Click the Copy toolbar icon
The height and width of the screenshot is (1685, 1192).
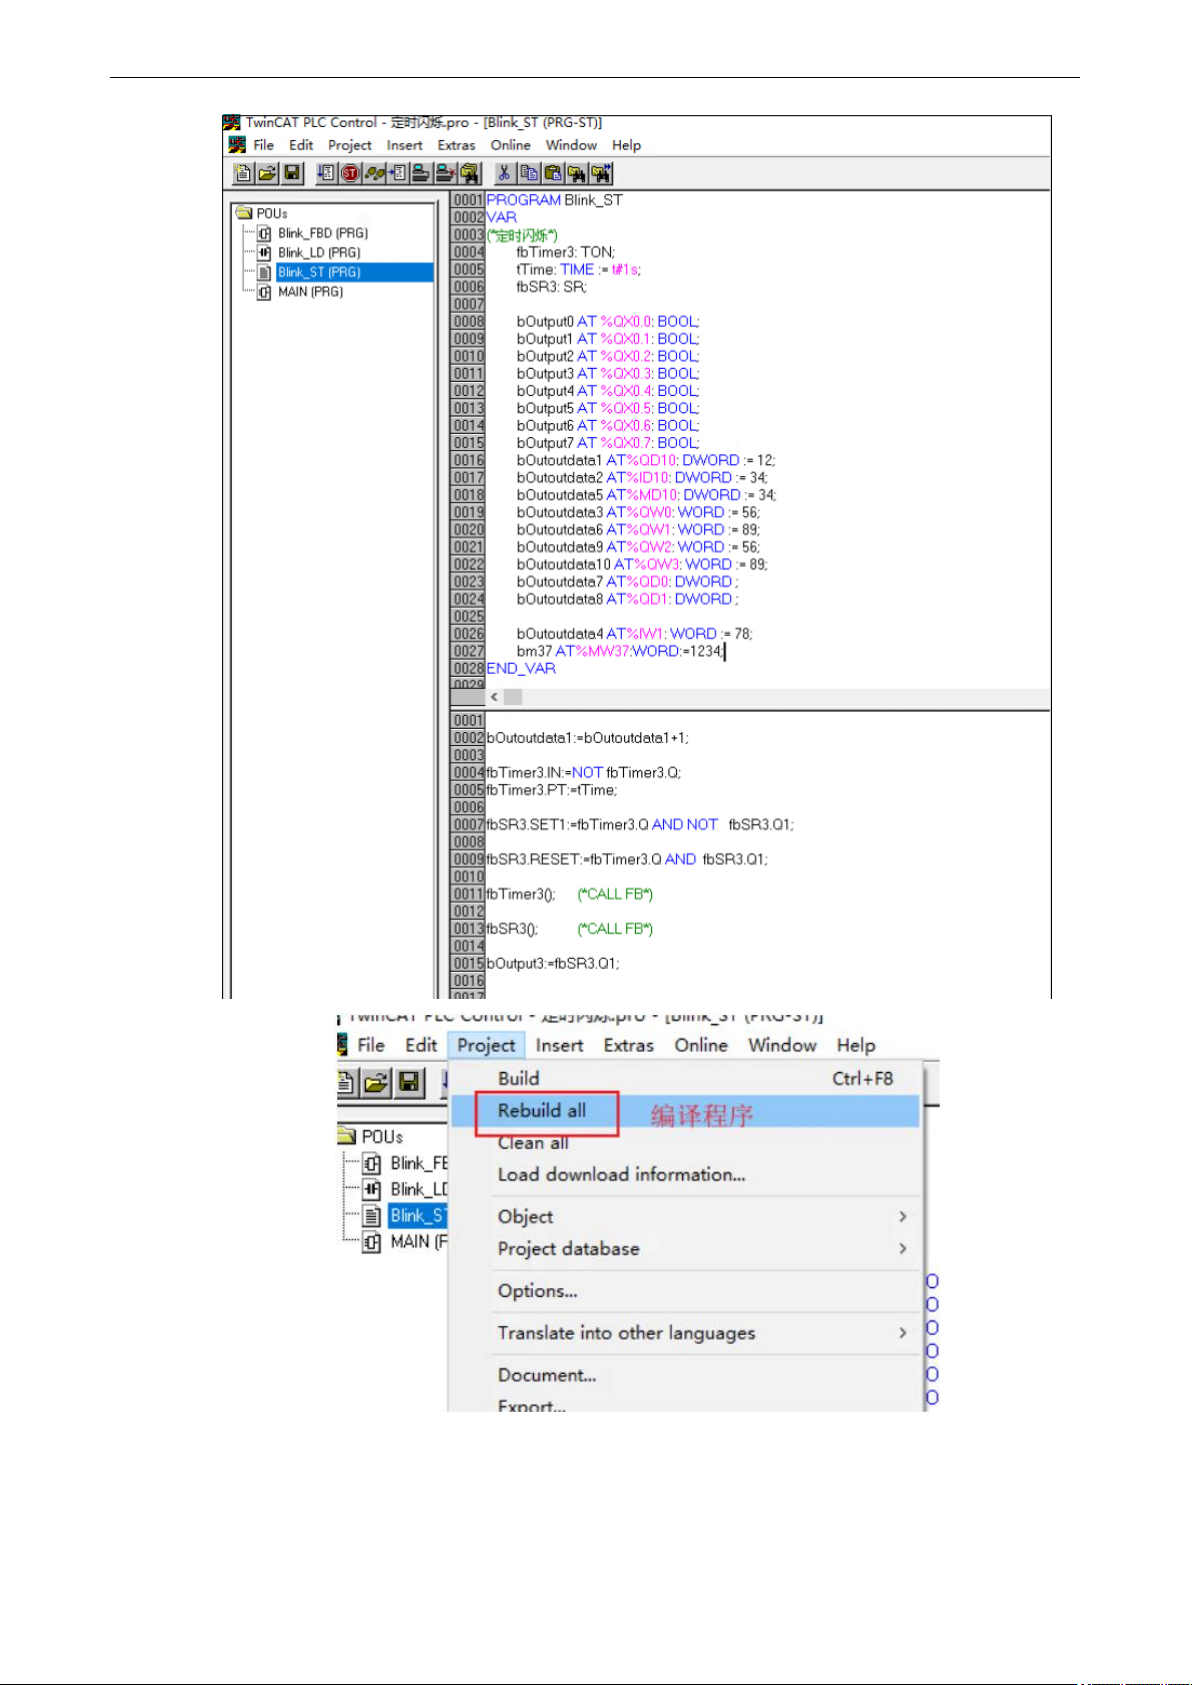click(530, 173)
